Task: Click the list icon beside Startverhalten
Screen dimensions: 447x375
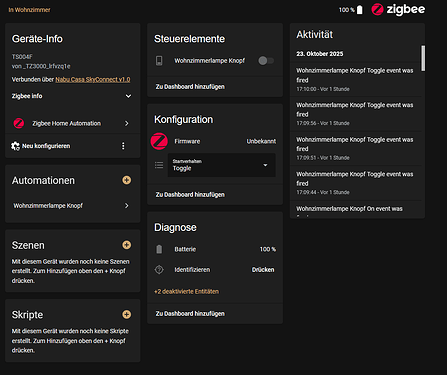Action: tap(159, 165)
